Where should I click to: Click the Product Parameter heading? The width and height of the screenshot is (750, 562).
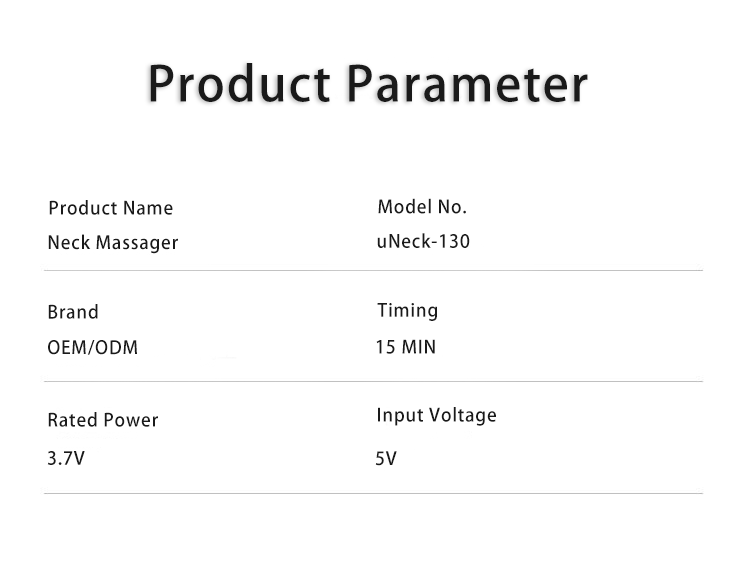[x=368, y=84]
